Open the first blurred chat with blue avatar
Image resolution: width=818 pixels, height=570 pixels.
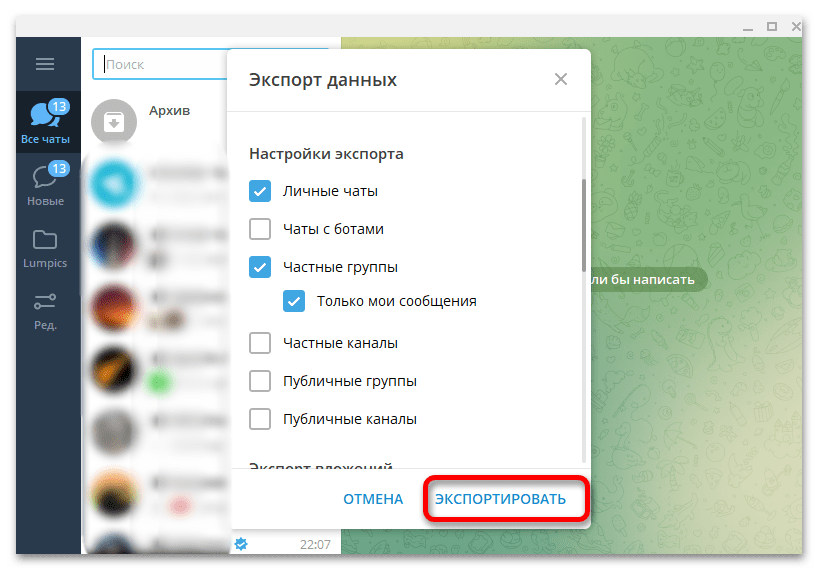[159, 184]
